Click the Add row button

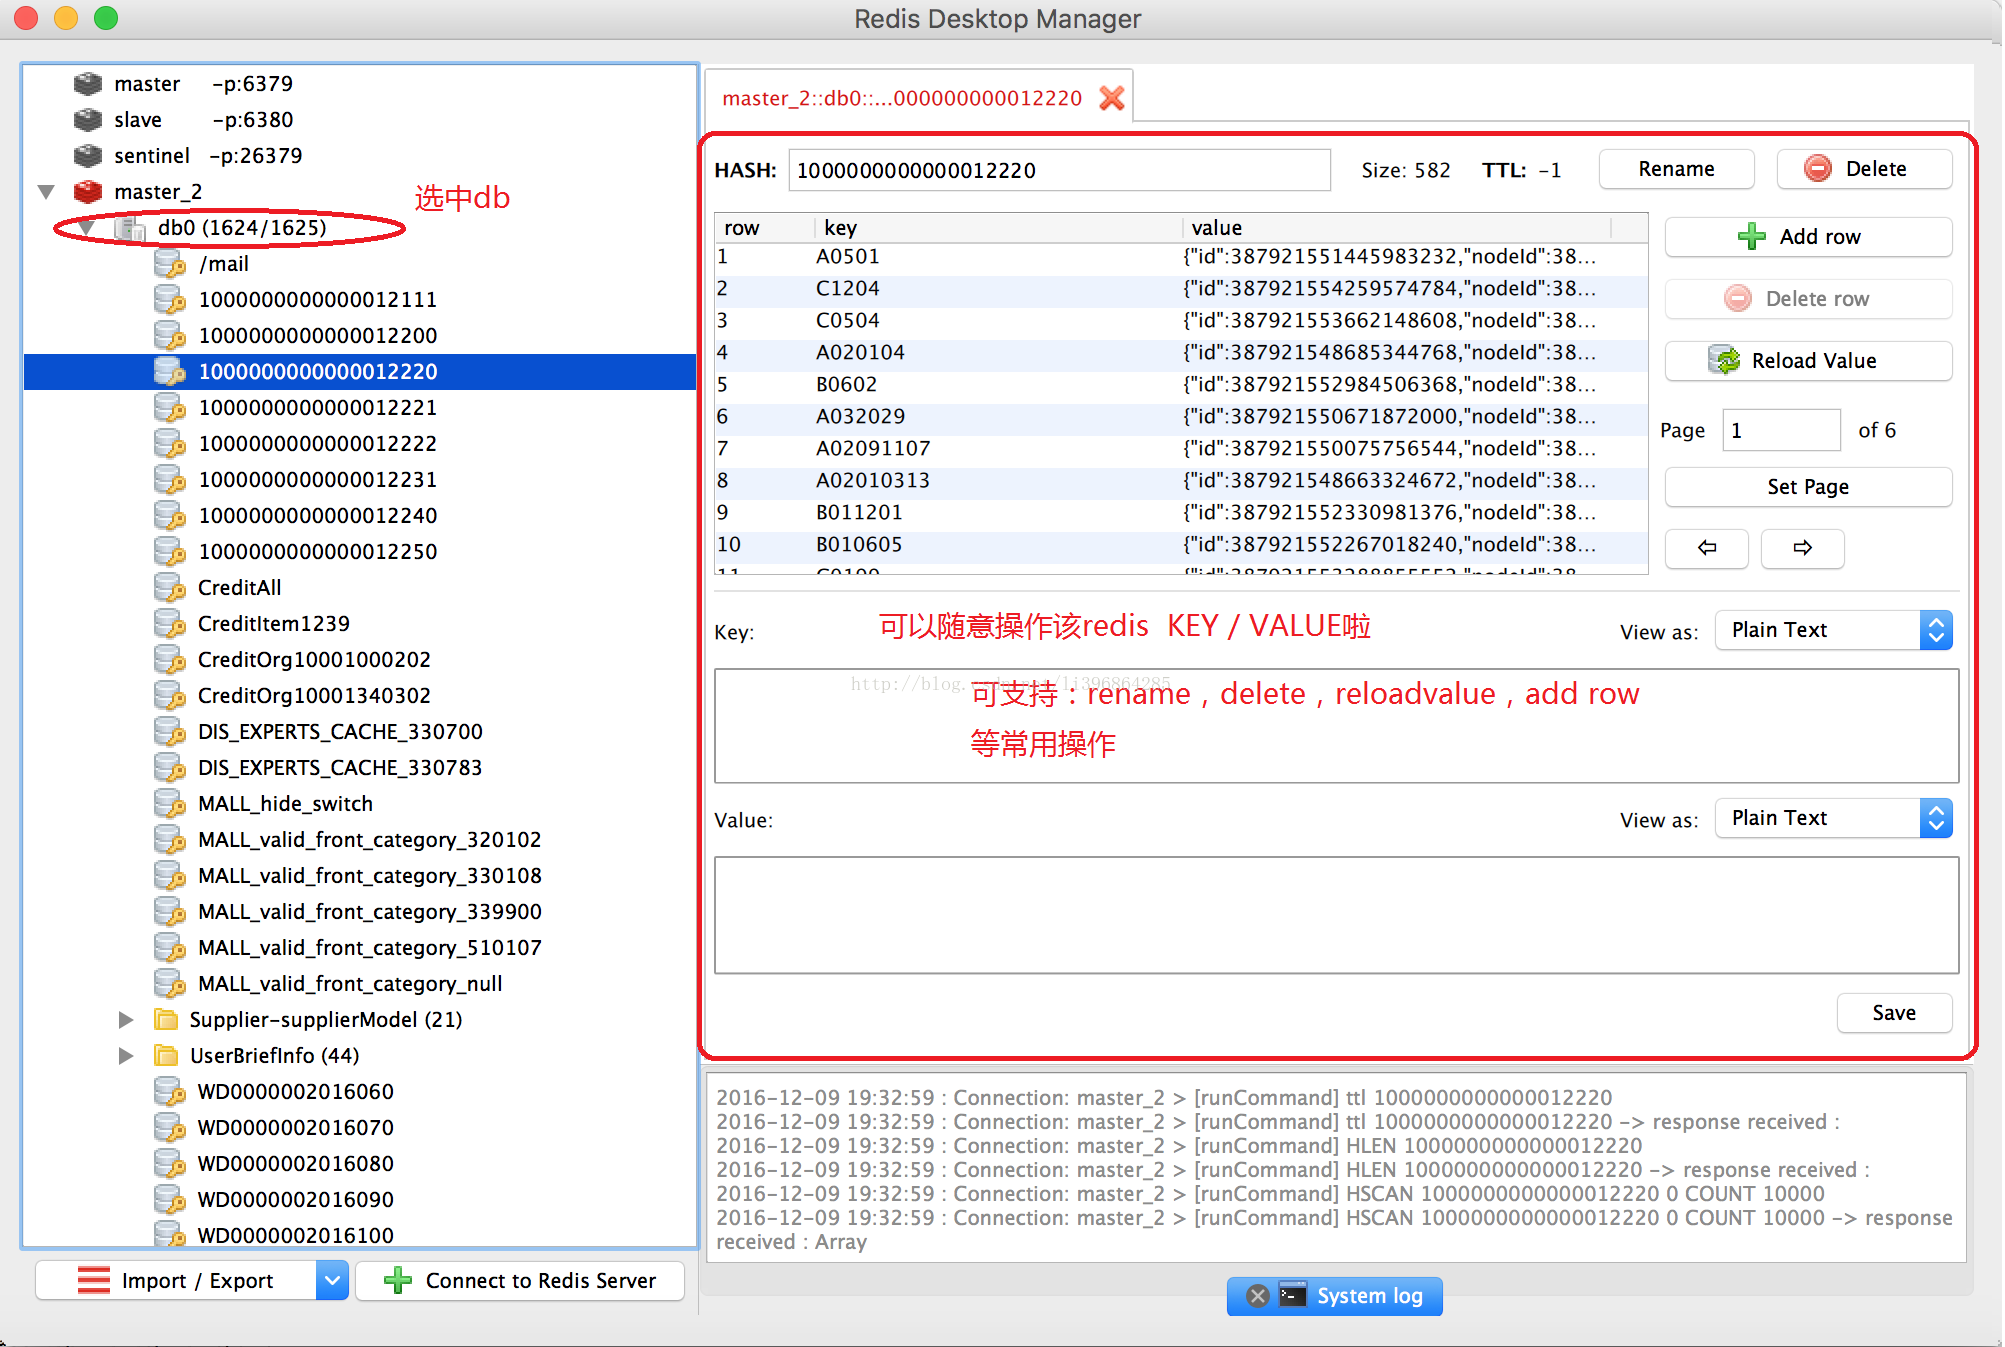[x=1807, y=237]
